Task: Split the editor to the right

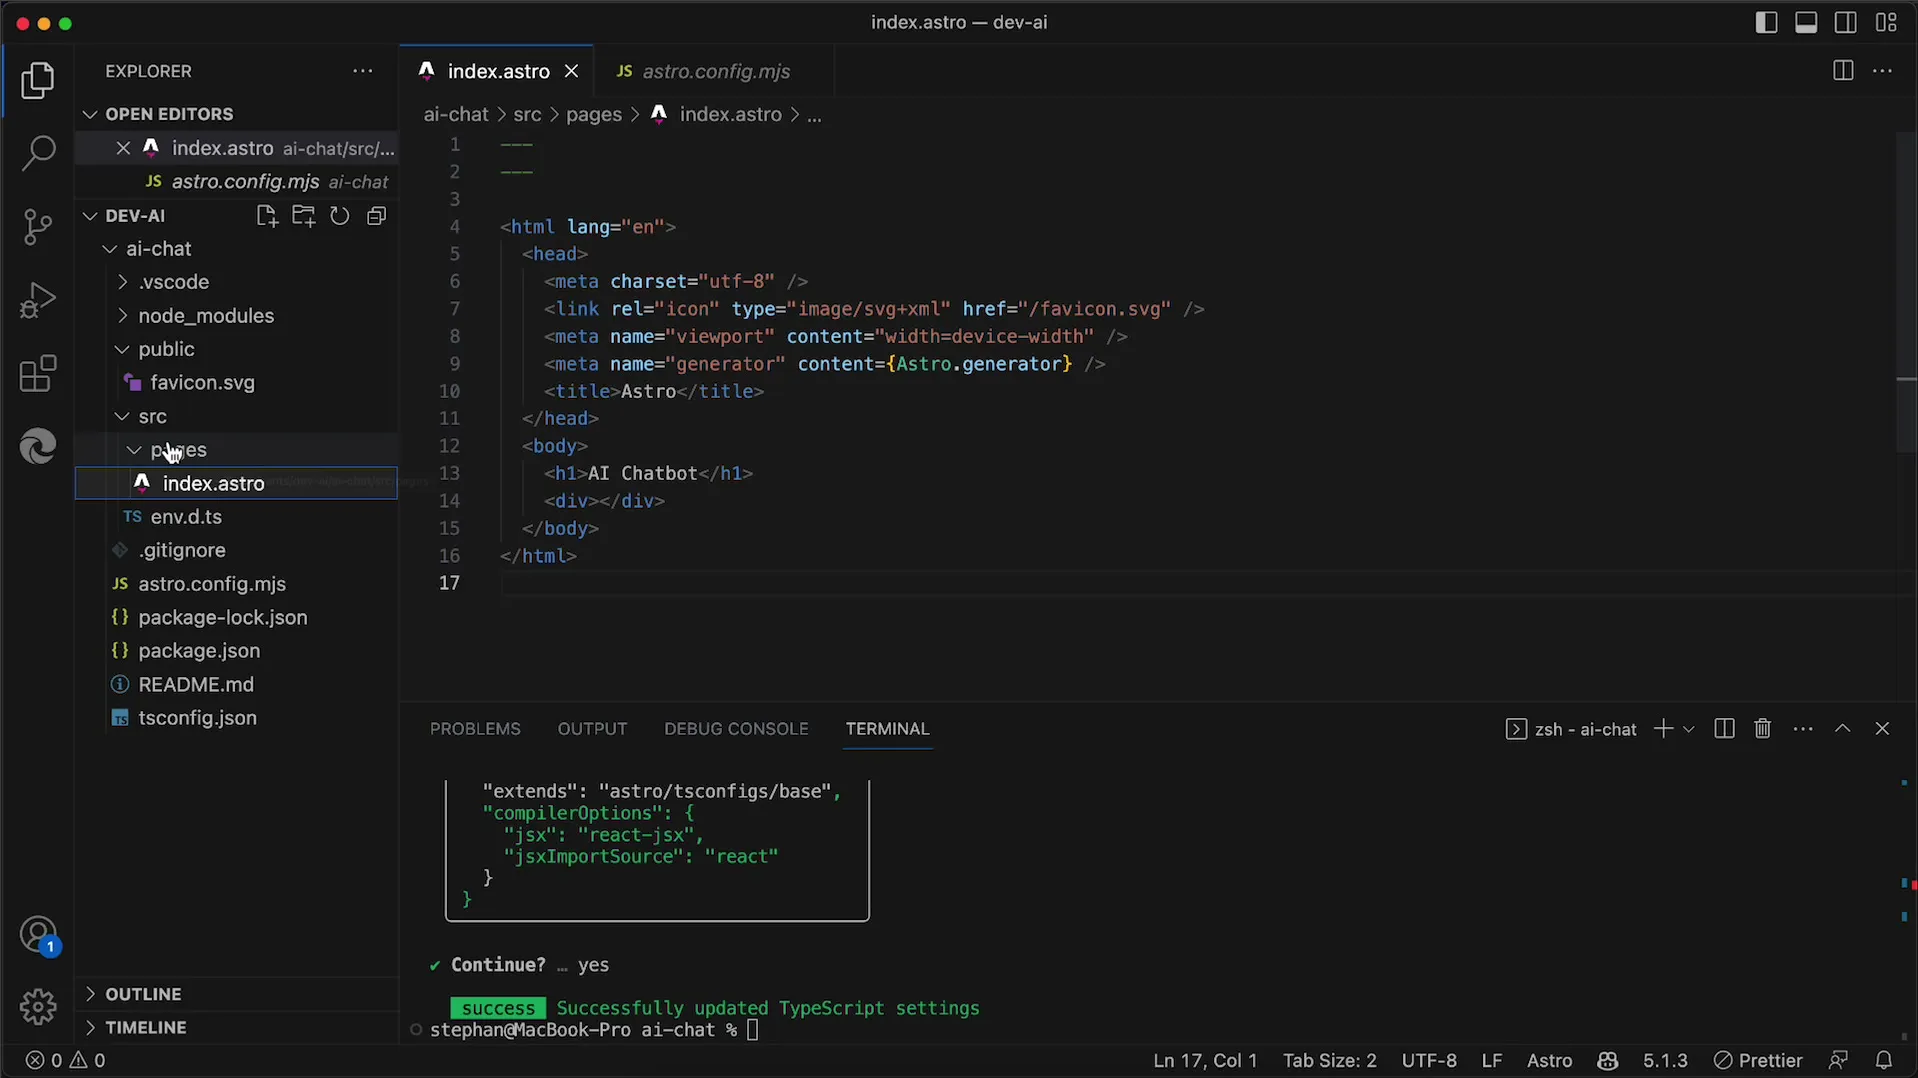Action: pos(1843,71)
